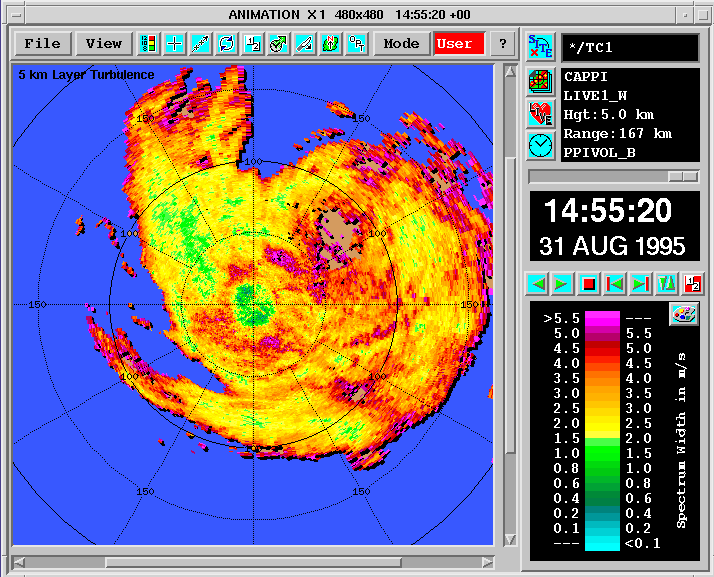Open the clock time selector icon
The height and width of the screenshot is (577, 714).
(541, 146)
